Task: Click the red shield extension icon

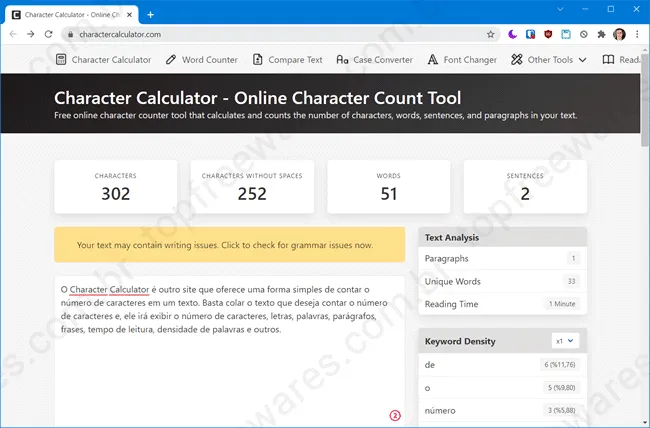Action: click(x=548, y=34)
